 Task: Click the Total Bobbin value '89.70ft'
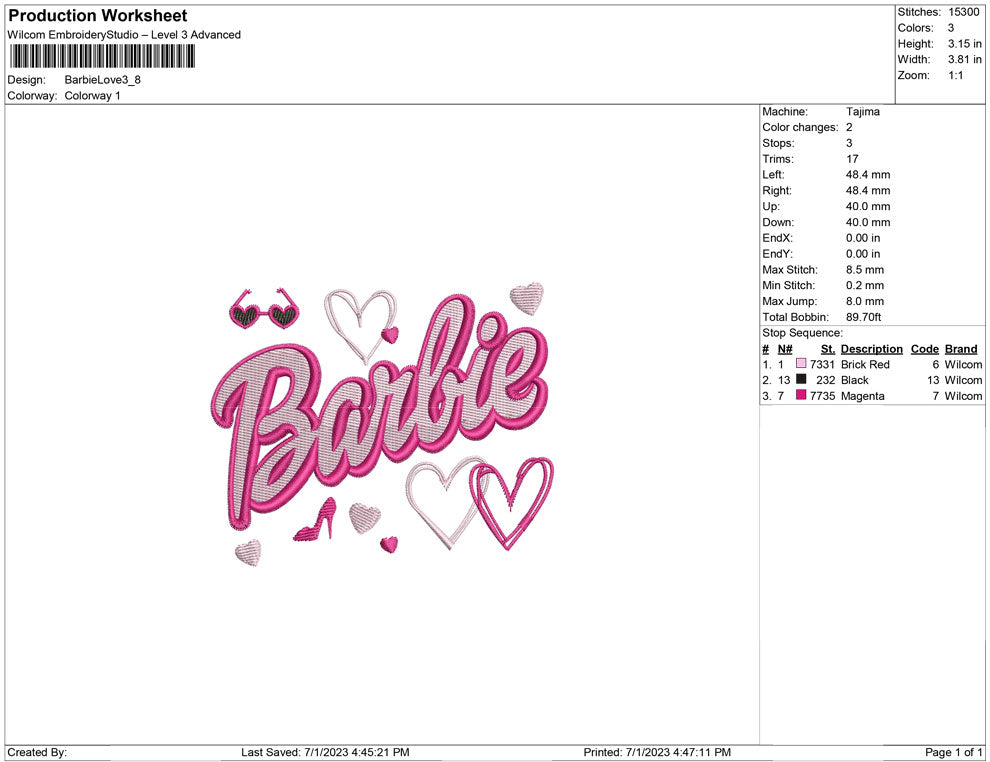(x=864, y=317)
